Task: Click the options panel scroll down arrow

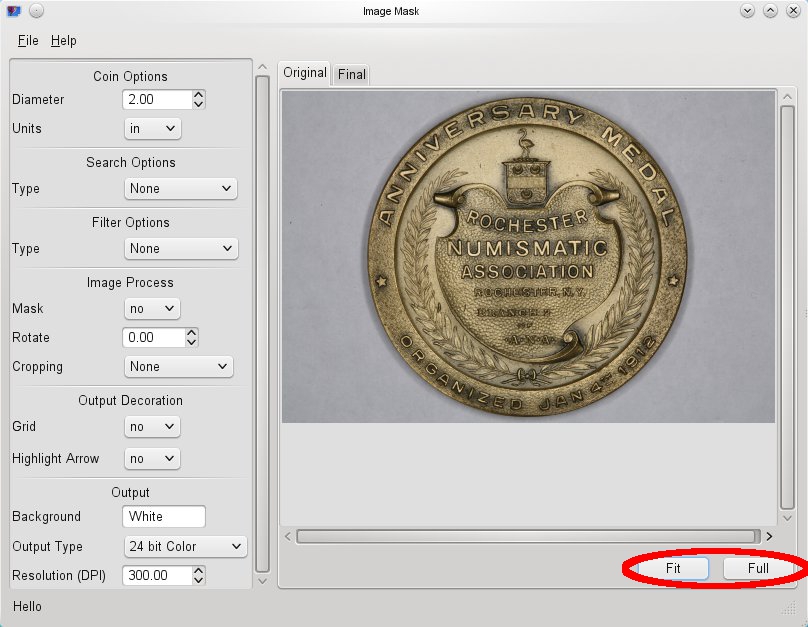Action: [x=262, y=581]
